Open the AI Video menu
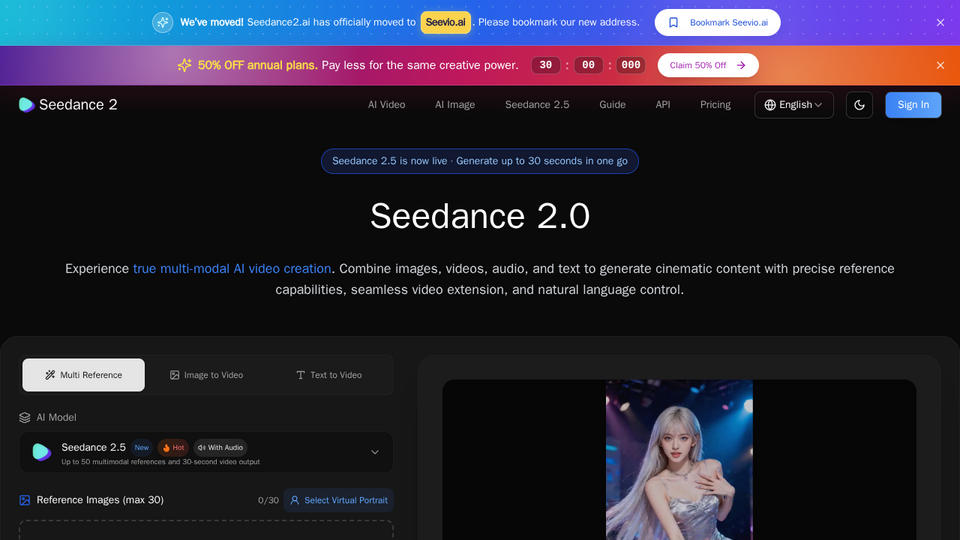The width and height of the screenshot is (960, 540). coord(386,105)
